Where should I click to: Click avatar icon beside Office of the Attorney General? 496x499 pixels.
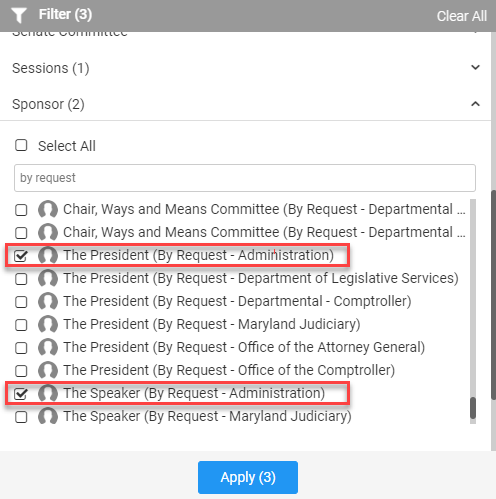[x=48, y=347]
